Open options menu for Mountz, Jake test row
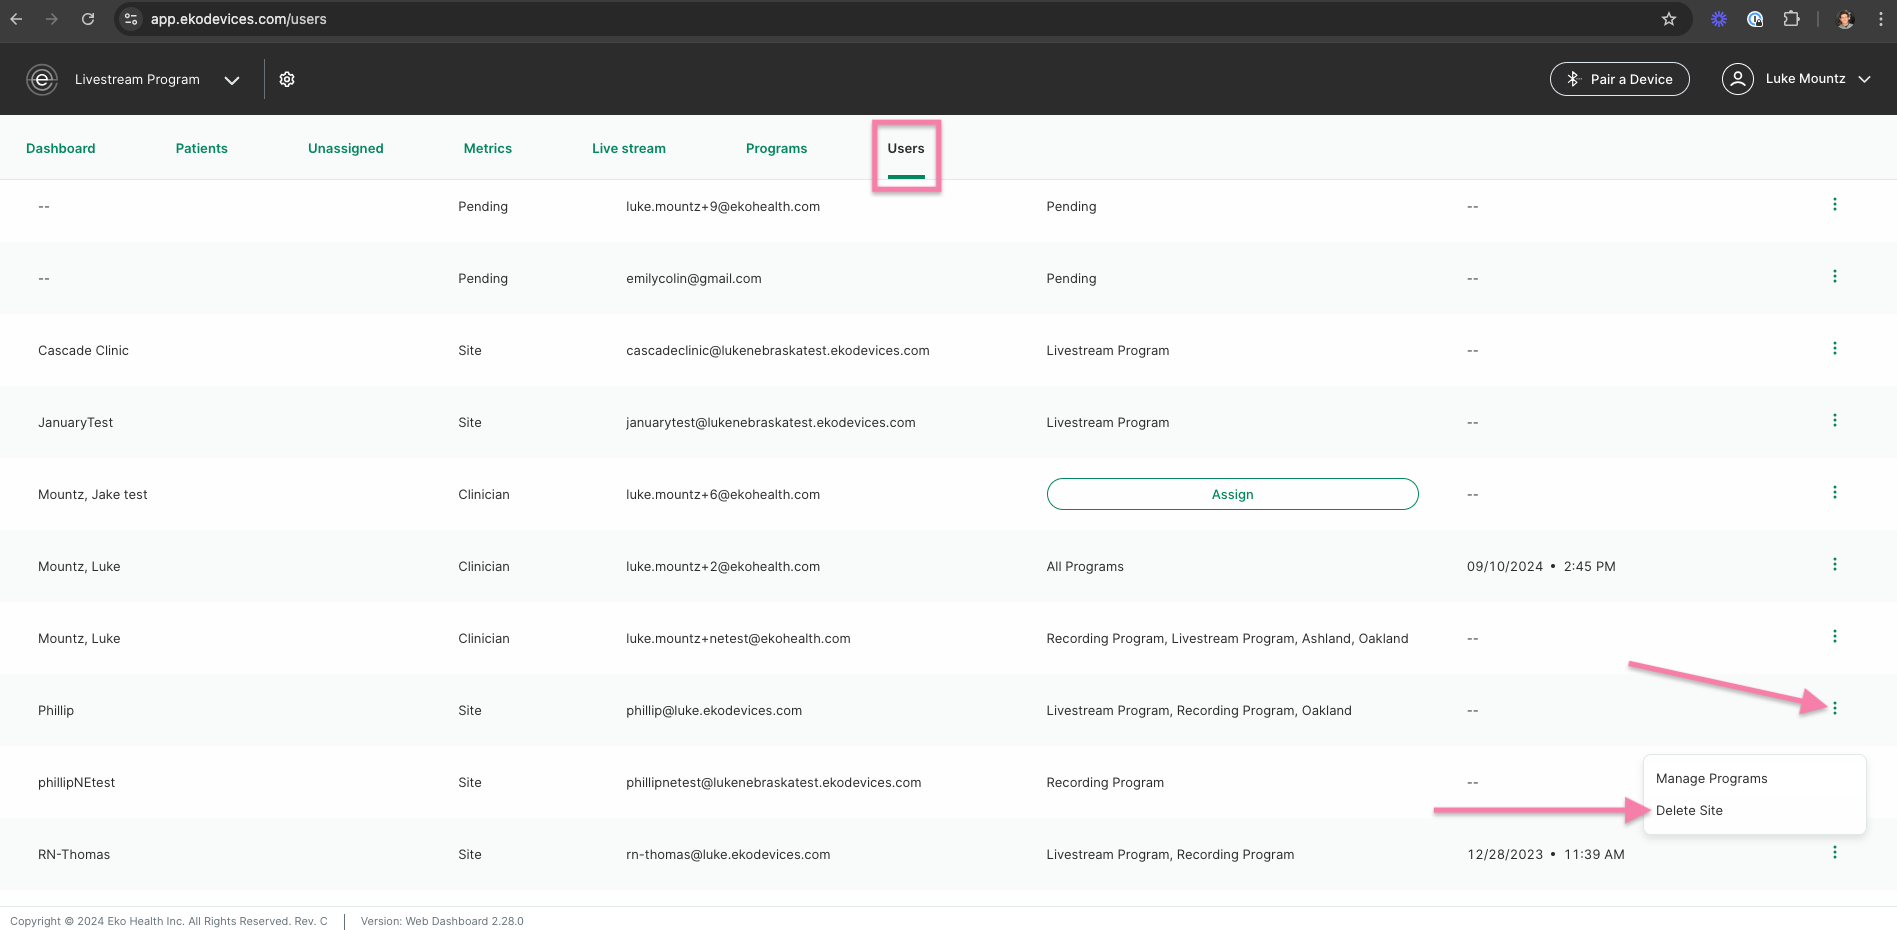The width and height of the screenshot is (1897, 930). point(1834,492)
